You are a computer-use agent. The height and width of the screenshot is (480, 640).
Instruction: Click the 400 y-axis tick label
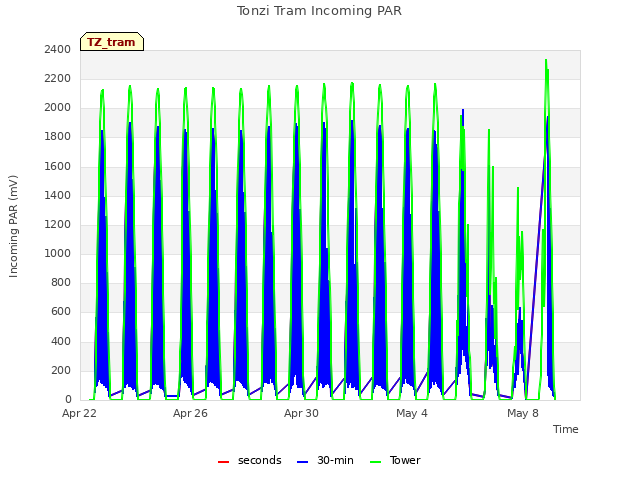61,342
